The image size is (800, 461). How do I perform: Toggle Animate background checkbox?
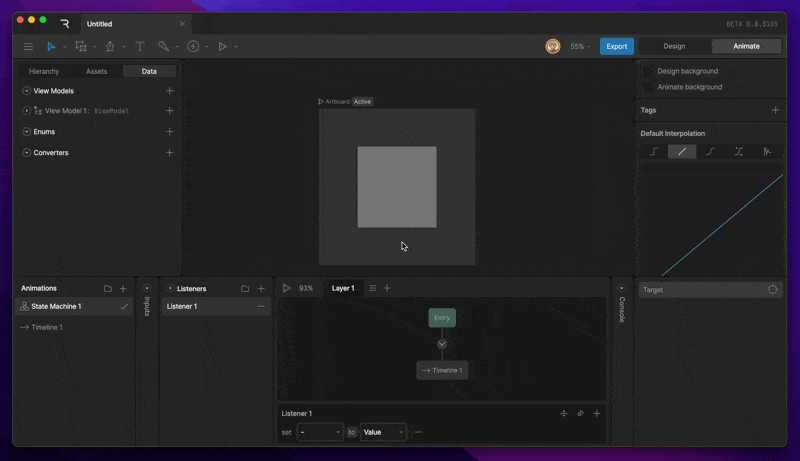pos(648,87)
